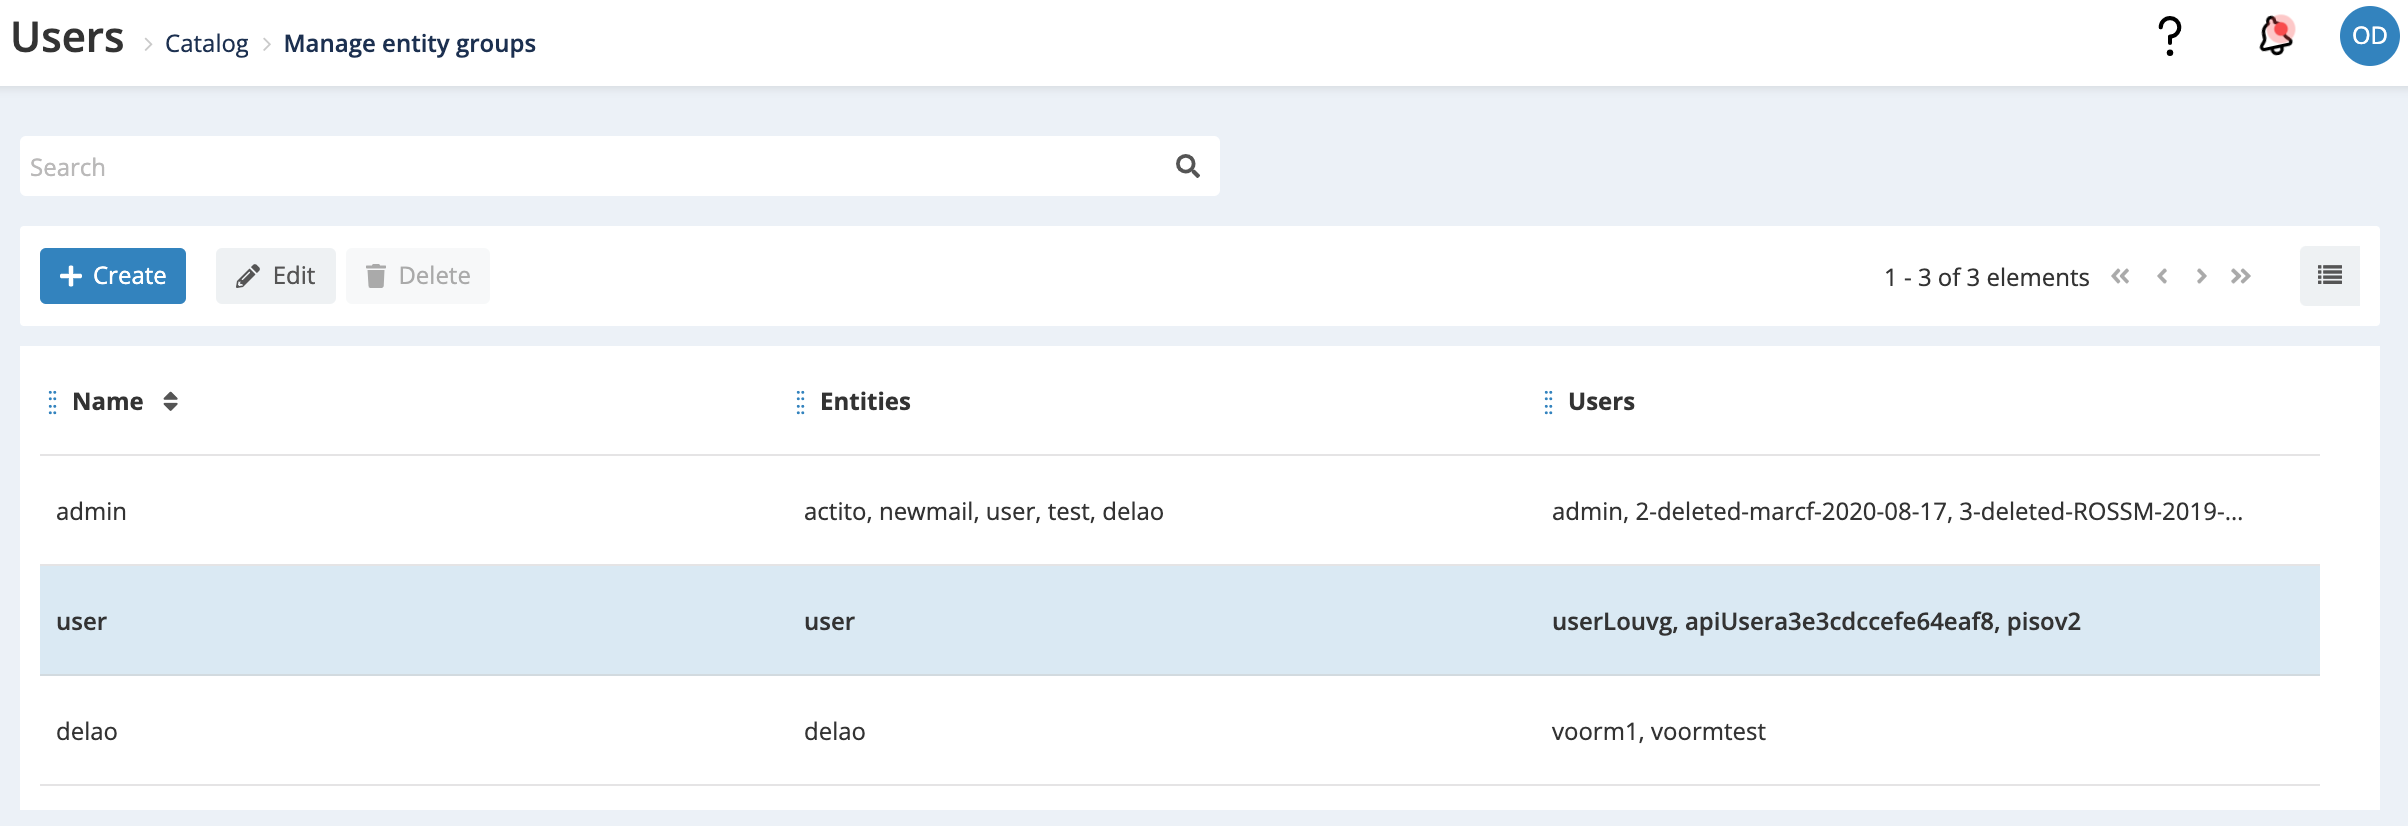Click the search magnifier icon
Screen dimensions: 2408x826
point(1187,166)
